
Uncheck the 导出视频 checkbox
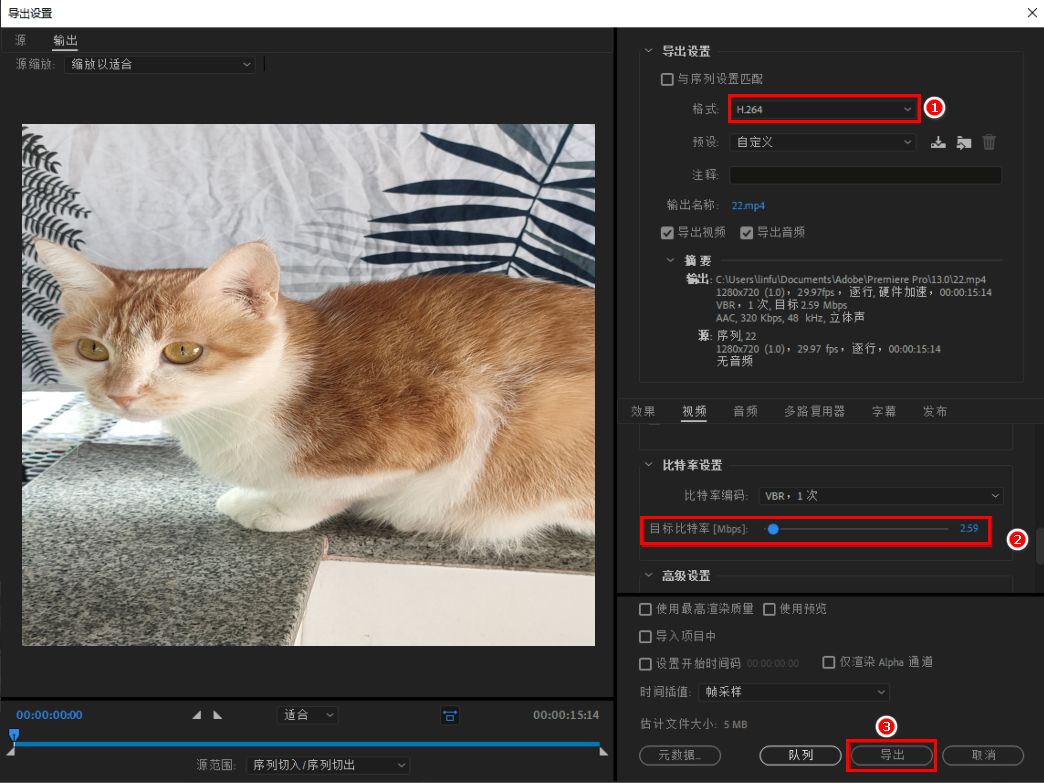pos(669,232)
